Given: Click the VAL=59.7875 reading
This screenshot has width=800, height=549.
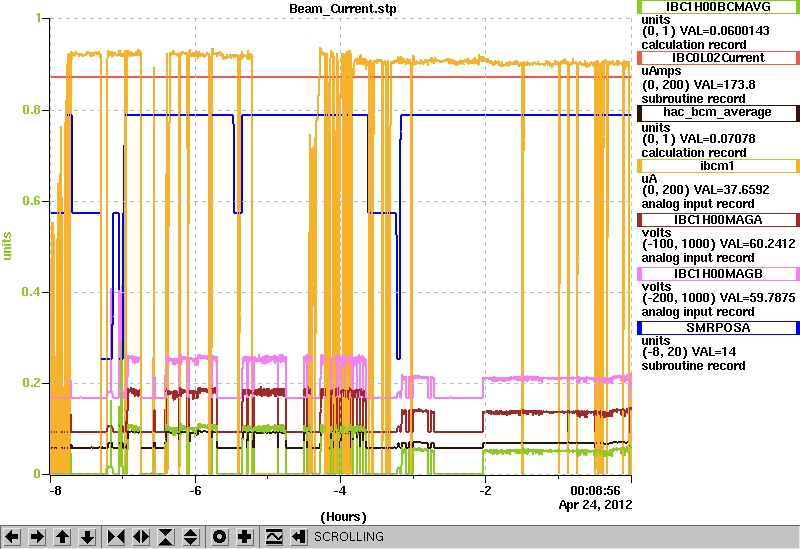Looking at the screenshot, I should click(756, 298).
